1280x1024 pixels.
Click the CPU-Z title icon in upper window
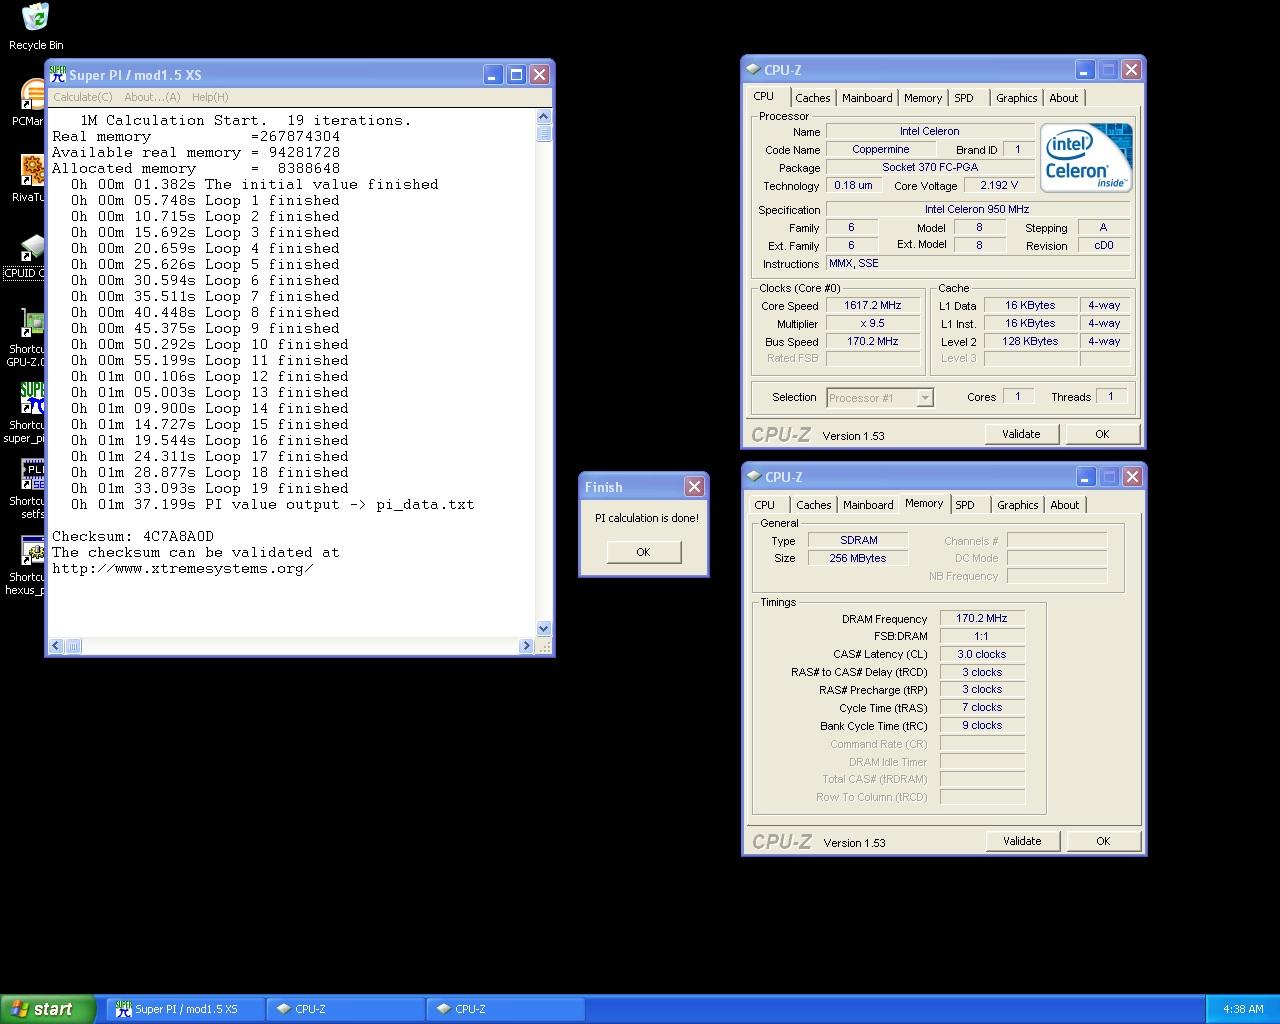(x=752, y=70)
